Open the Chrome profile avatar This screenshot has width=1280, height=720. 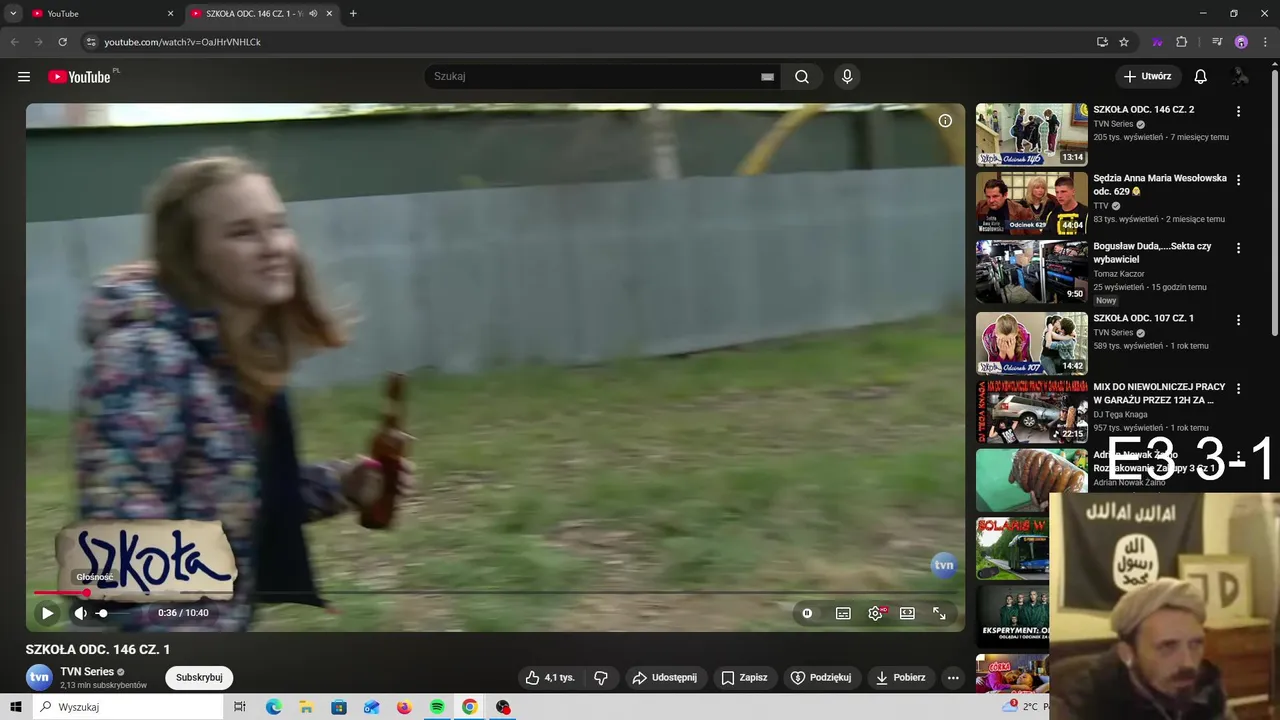point(1241,42)
